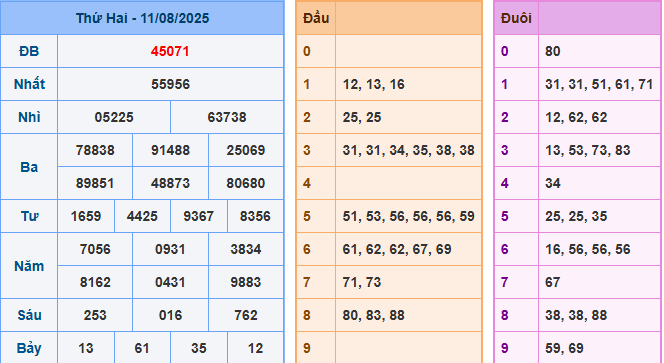Click Đuôi row 3 values 13, 53, 73, 83

click(588, 150)
